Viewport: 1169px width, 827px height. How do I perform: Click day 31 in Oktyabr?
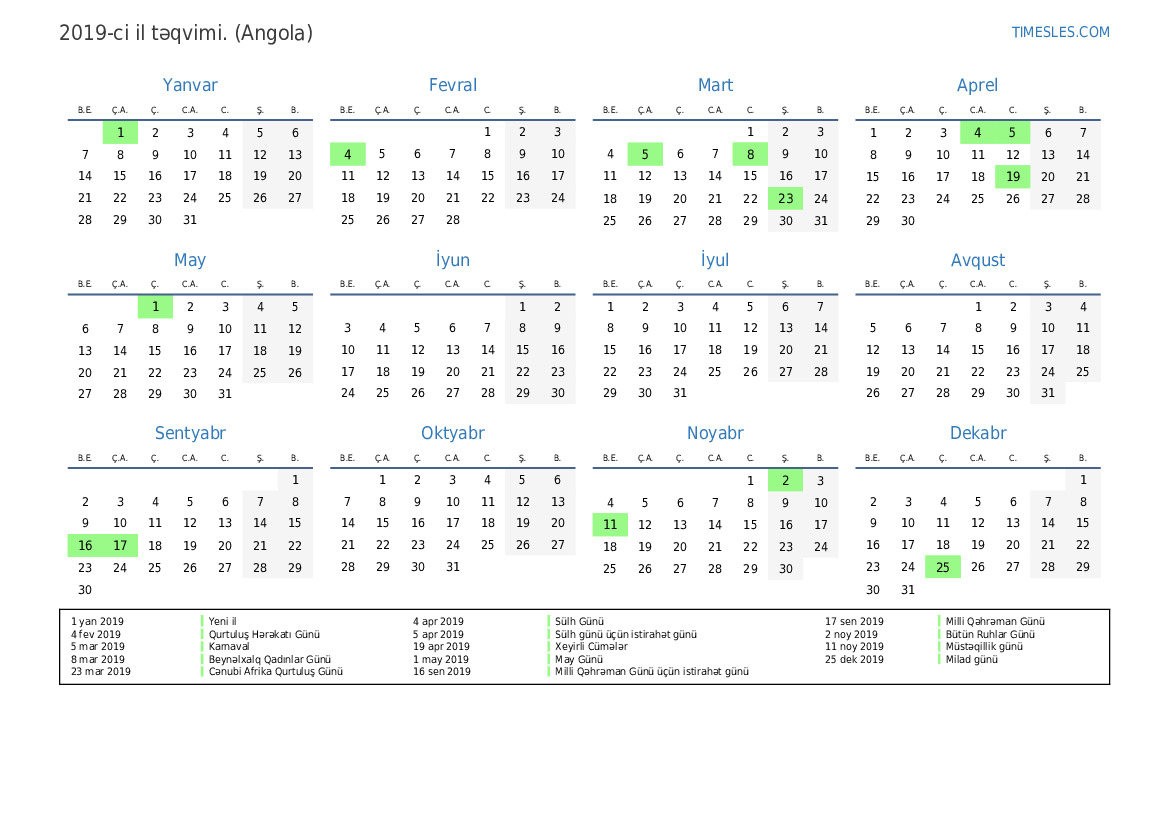(453, 567)
